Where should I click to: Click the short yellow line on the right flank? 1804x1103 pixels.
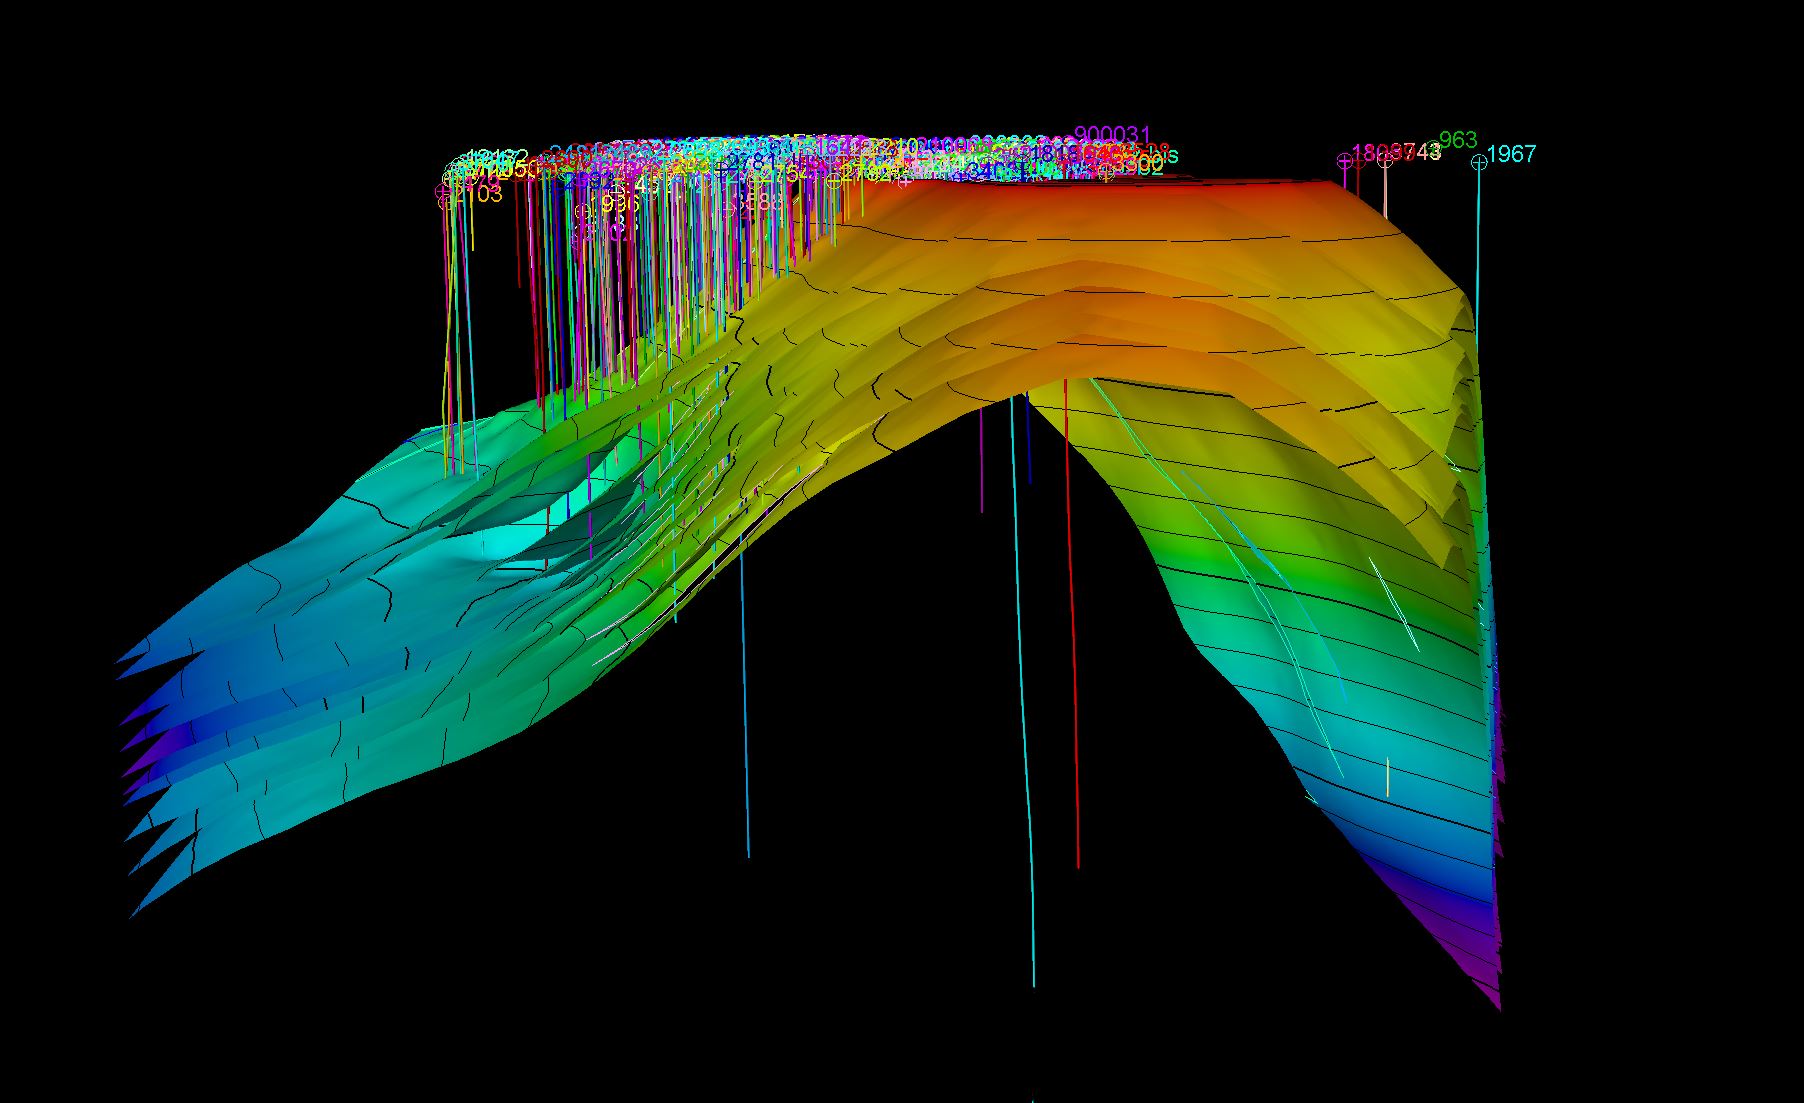pyautogui.click(x=1387, y=777)
